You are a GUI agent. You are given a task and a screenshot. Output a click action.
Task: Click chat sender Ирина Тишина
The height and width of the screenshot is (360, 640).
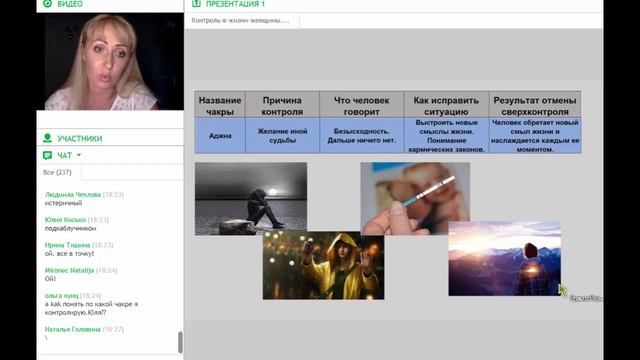(67, 245)
